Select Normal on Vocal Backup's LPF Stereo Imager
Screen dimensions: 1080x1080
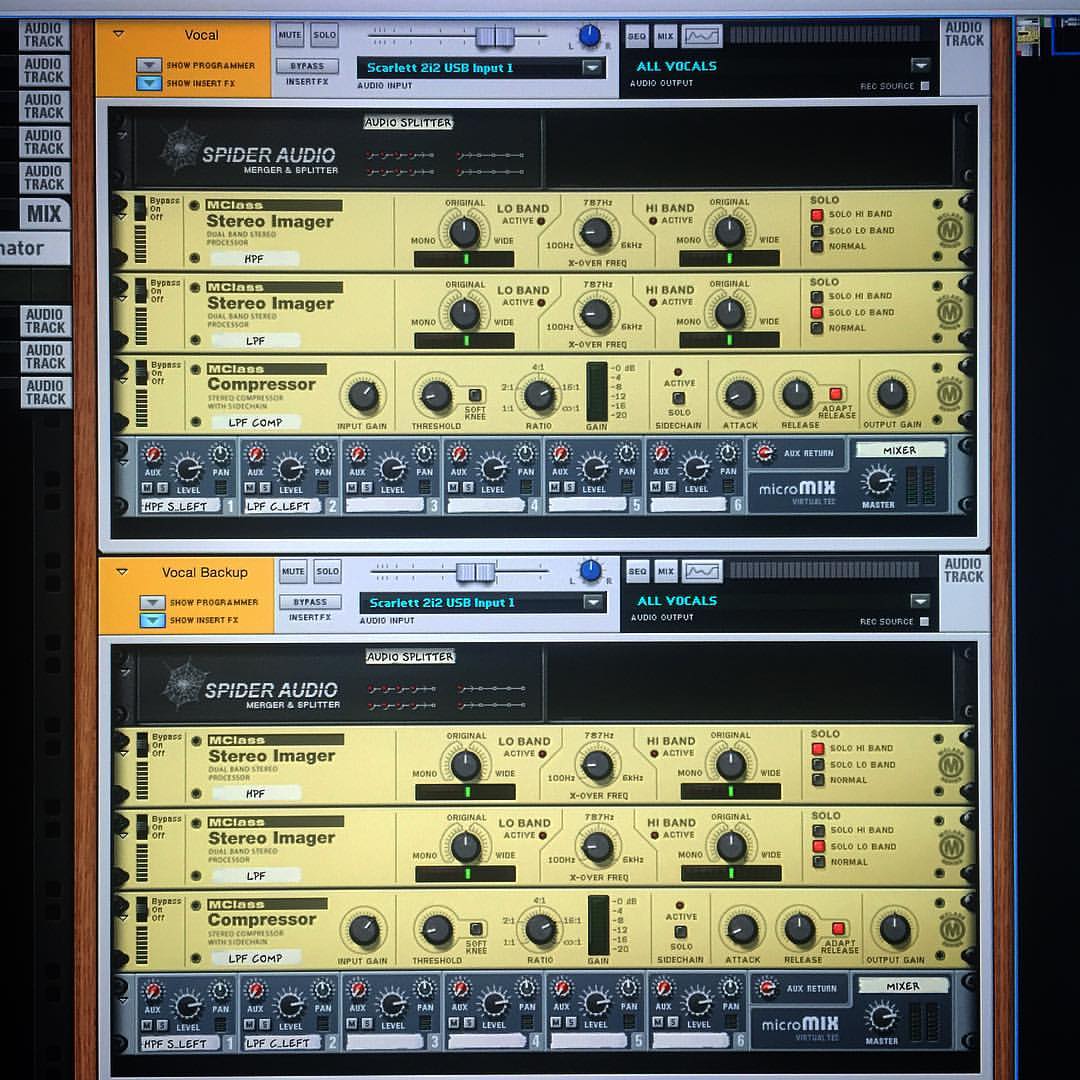tap(819, 862)
